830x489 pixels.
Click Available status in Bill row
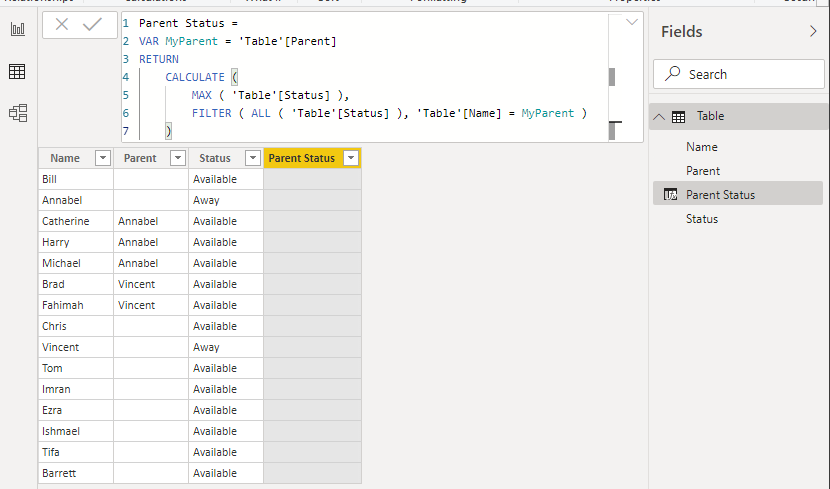coord(226,179)
